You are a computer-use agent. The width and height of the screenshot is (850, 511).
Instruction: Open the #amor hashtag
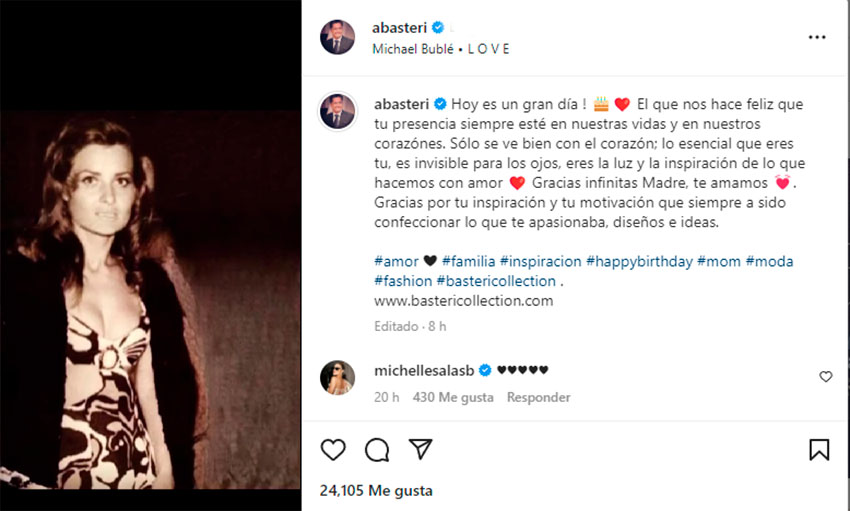tap(396, 262)
